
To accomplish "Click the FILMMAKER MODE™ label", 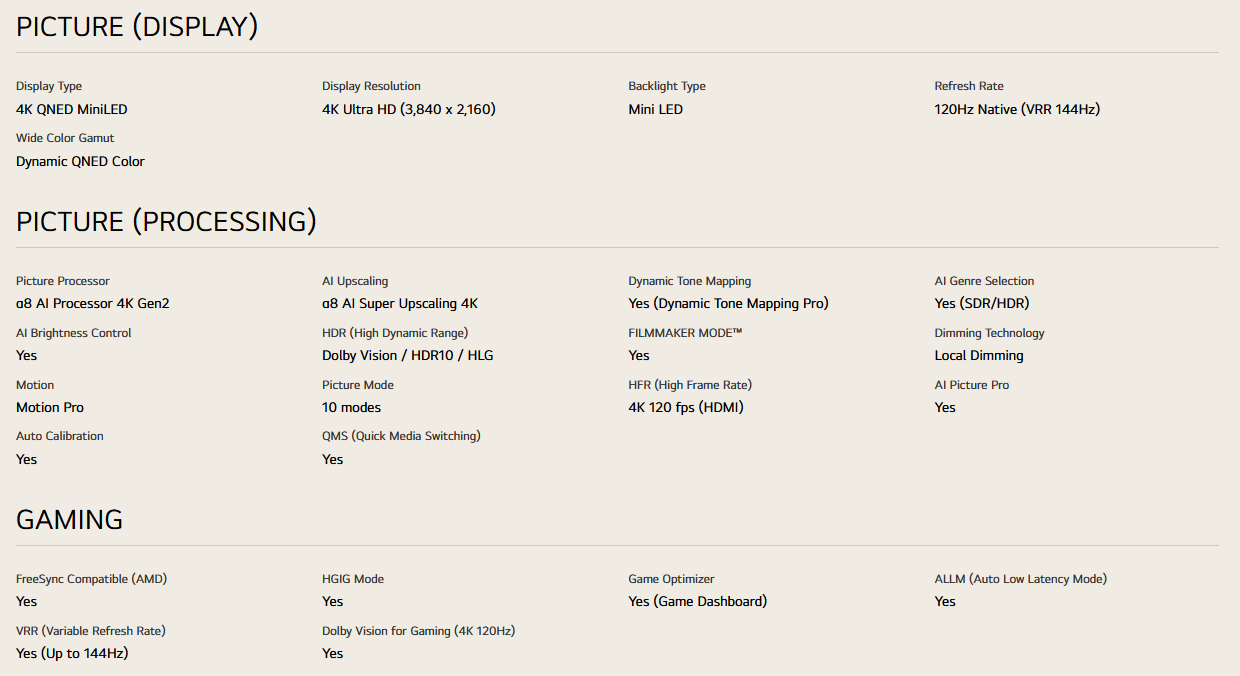I will [685, 333].
